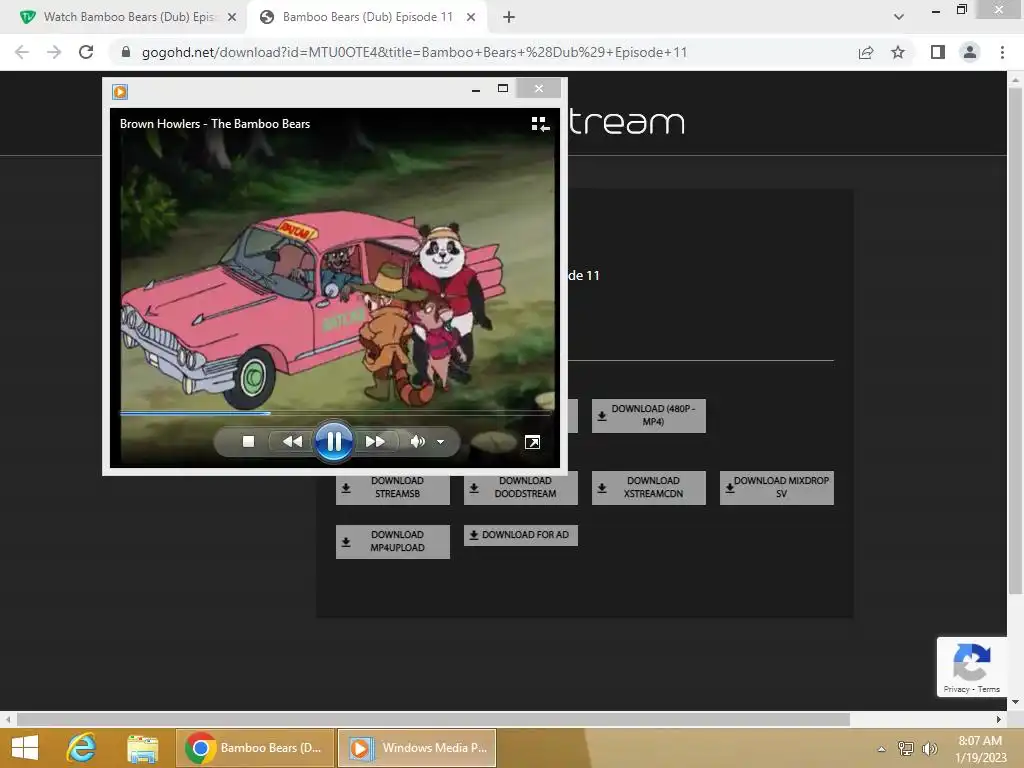1024x768 pixels.
Task: Open a new browser tab
Action: 509,18
